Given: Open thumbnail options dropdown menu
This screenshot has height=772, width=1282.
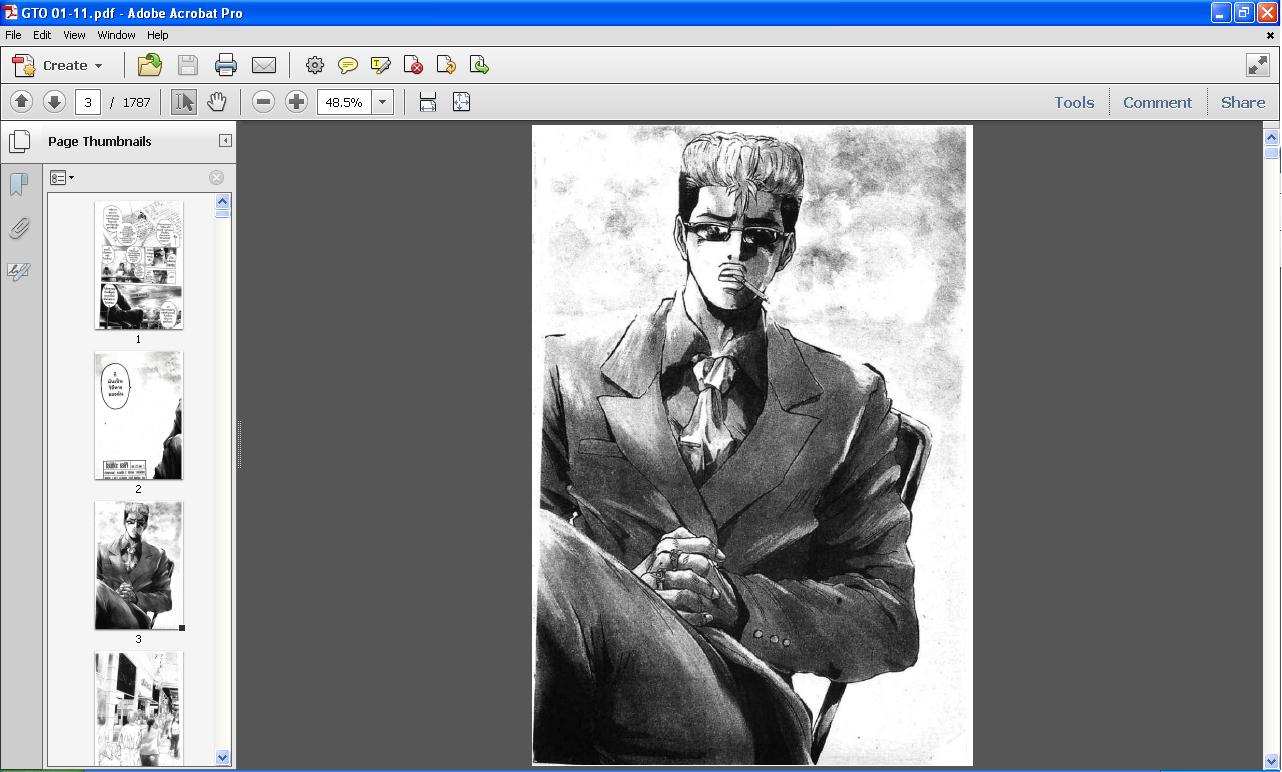Looking at the screenshot, I should coord(62,178).
